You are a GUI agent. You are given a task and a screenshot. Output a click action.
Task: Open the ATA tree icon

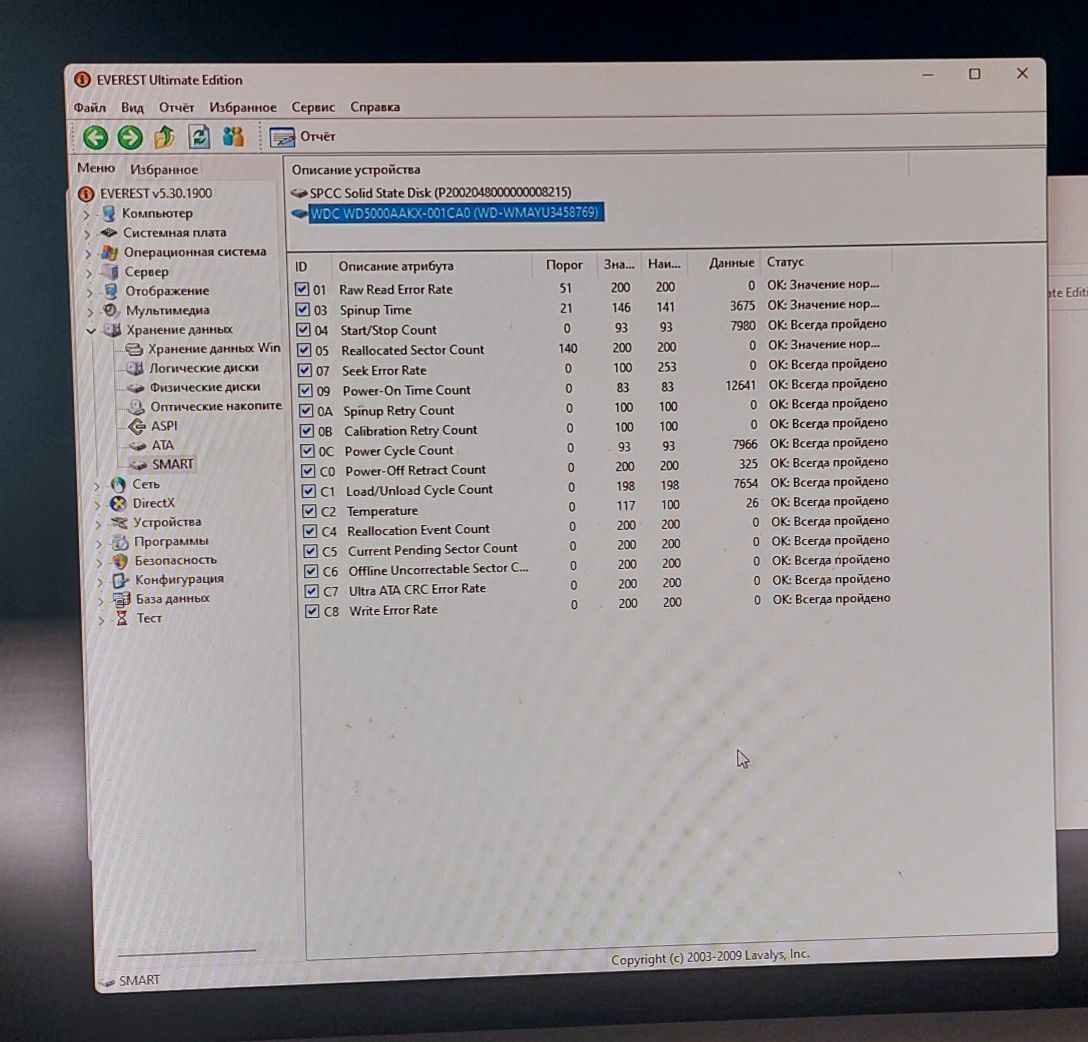(x=138, y=445)
